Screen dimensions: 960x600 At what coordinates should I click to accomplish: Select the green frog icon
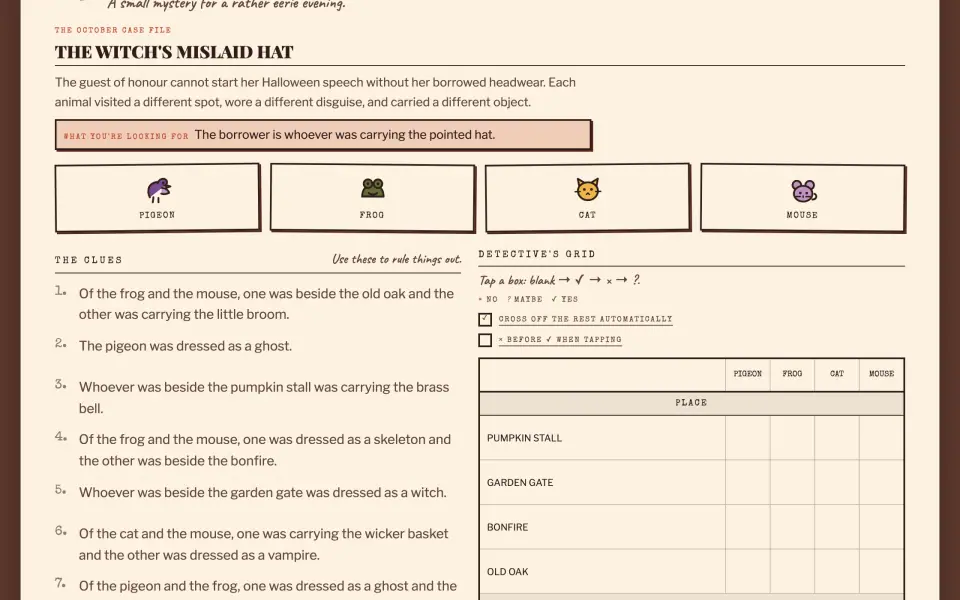coord(372,189)
